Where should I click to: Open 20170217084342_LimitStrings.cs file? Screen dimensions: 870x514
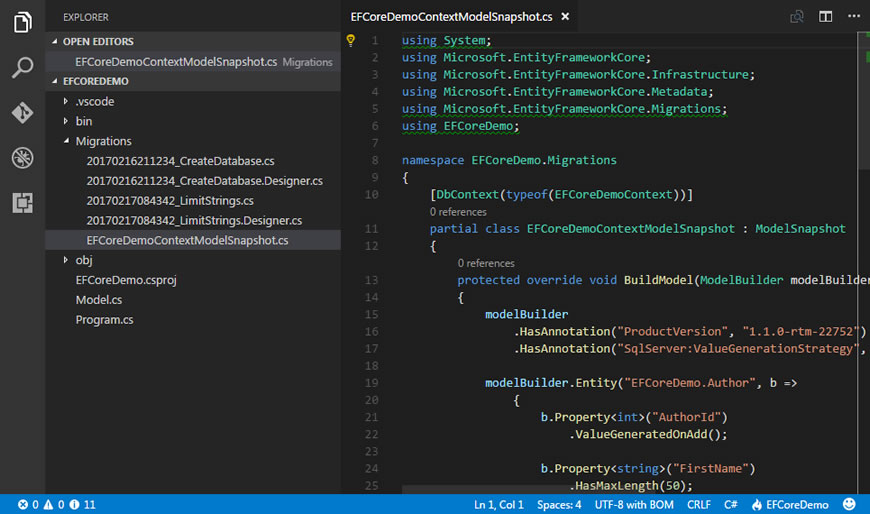pyautogui.click(x=170, y=200)
